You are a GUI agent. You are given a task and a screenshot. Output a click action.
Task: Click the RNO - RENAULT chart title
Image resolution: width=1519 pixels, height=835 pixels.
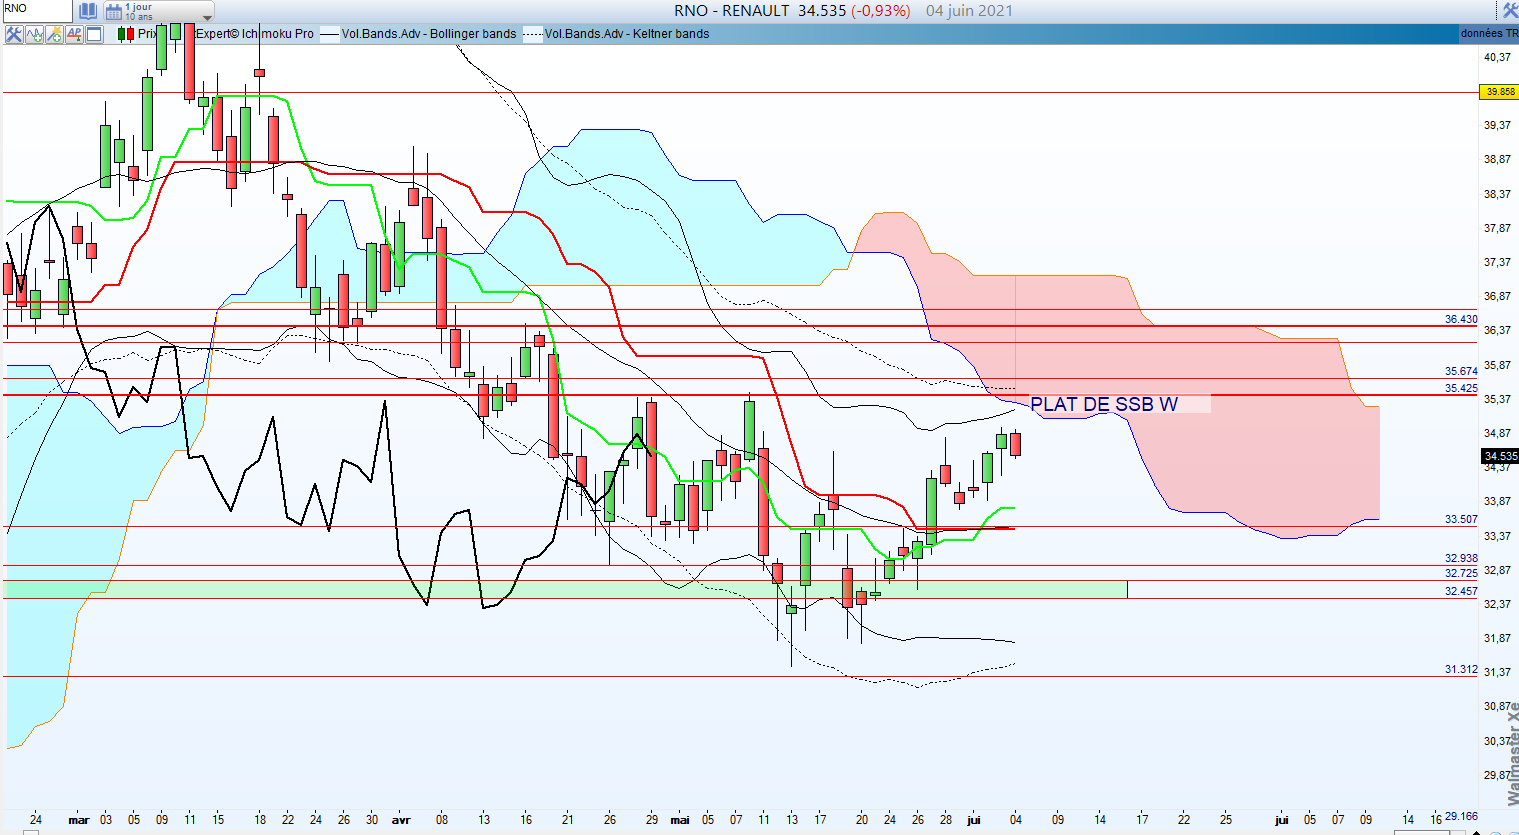pyautogui.click(x=732, y=11)
